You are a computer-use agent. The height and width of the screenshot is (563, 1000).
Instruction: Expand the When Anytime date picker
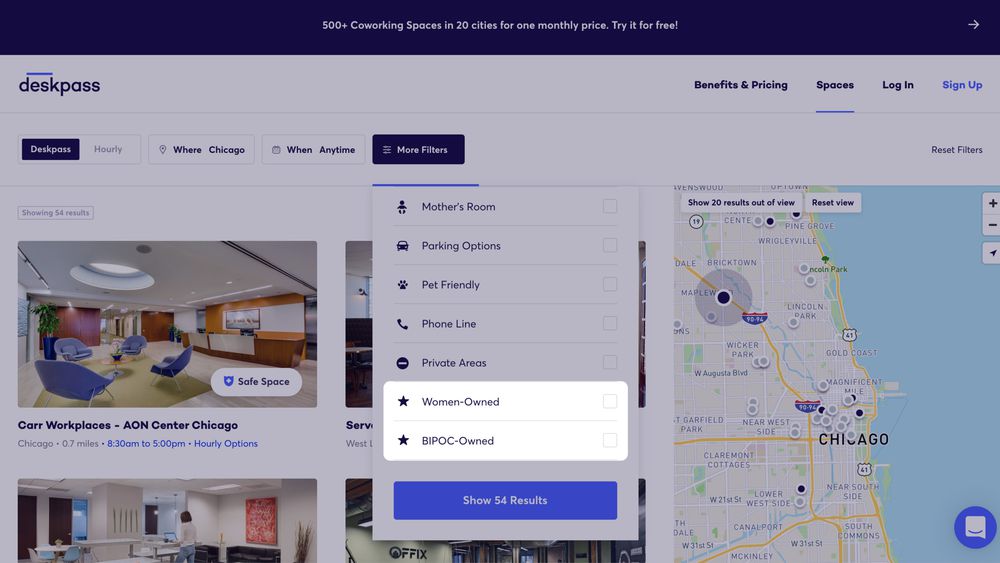click(x=314, y=150)
